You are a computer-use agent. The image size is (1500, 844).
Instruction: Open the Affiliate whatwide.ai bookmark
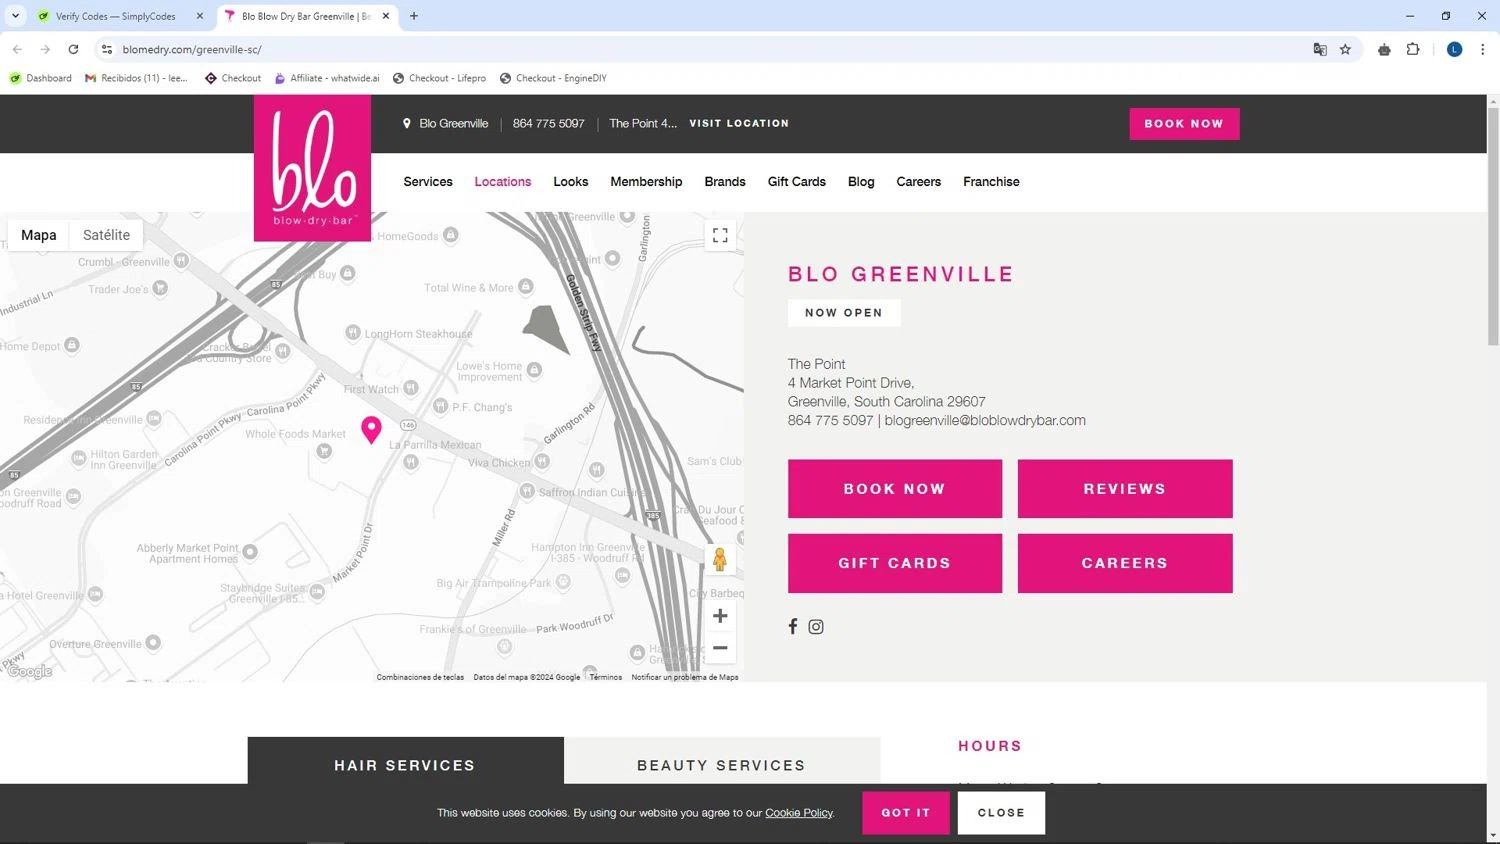tap(327, 78)
